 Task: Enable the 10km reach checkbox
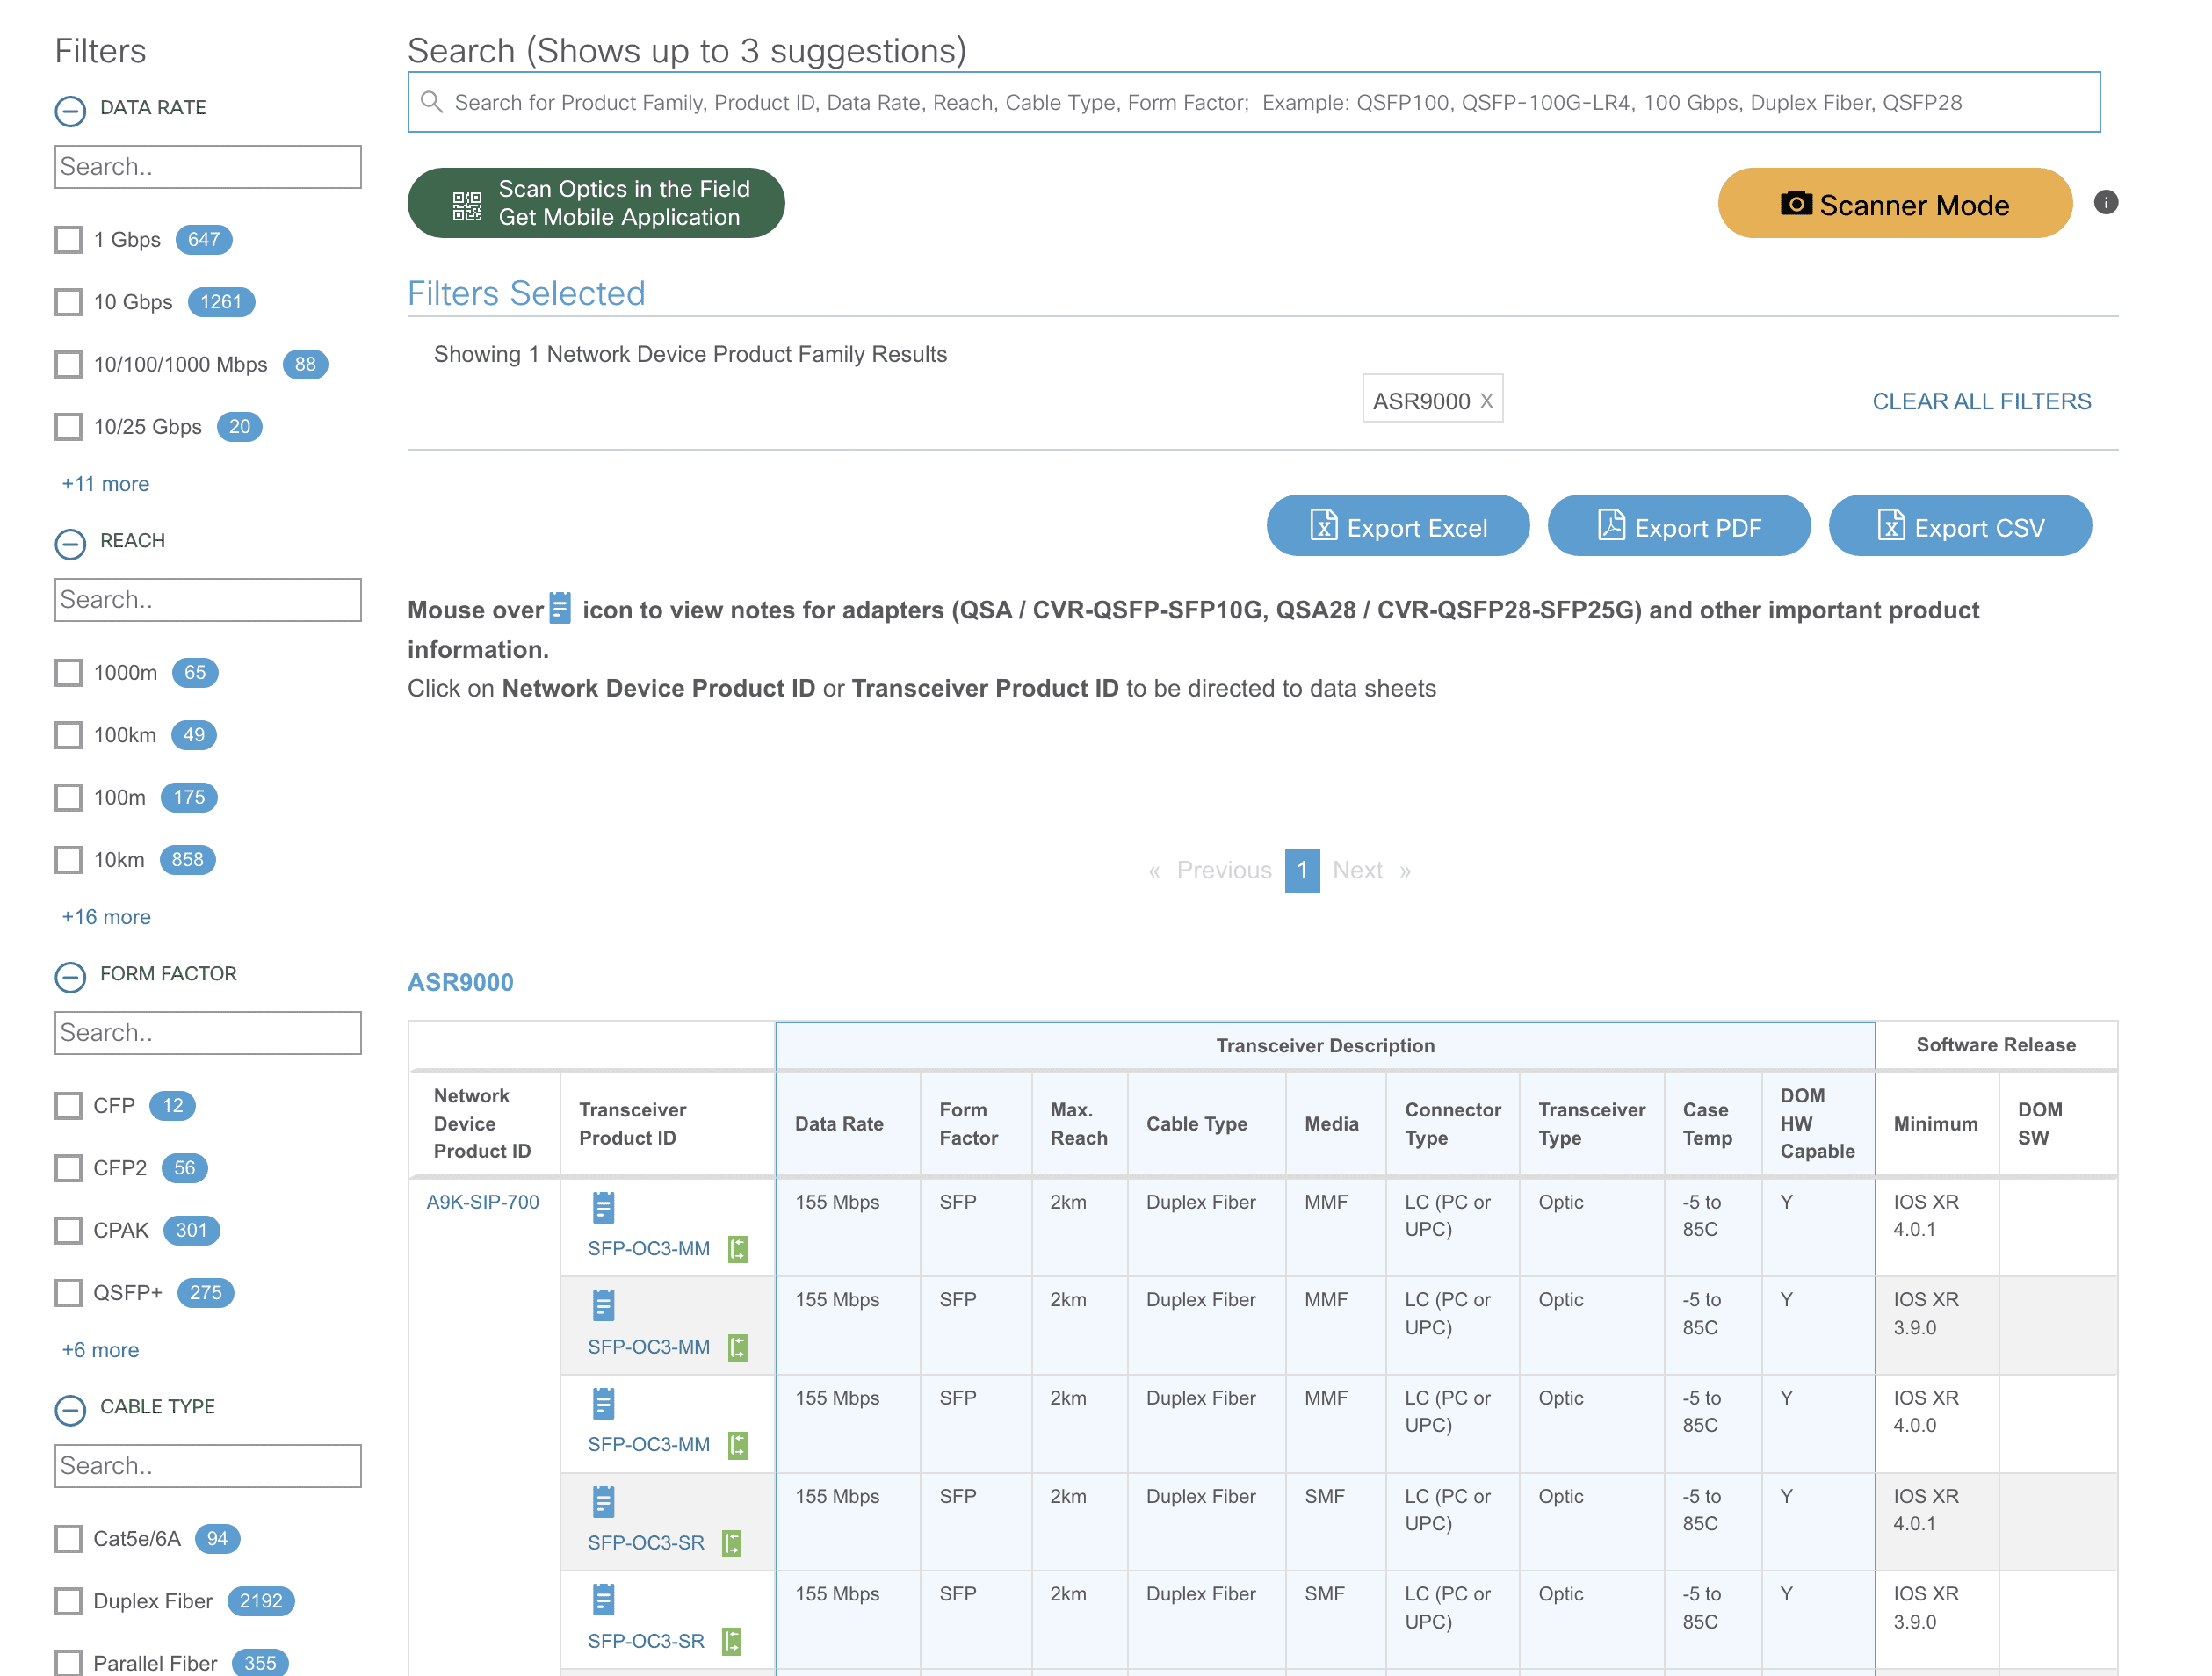click(68, 860)
